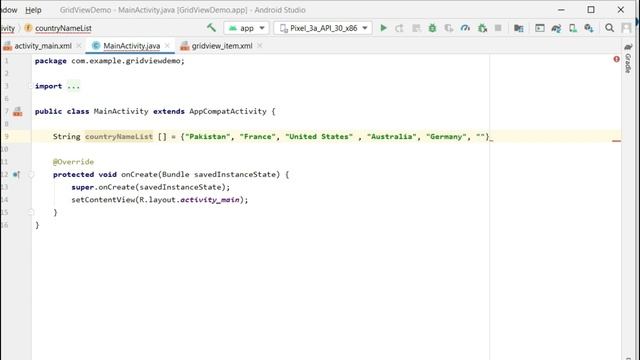Click the @Override annotation
Viewport: 640px width, 360px height.
[x=73, y=162]
